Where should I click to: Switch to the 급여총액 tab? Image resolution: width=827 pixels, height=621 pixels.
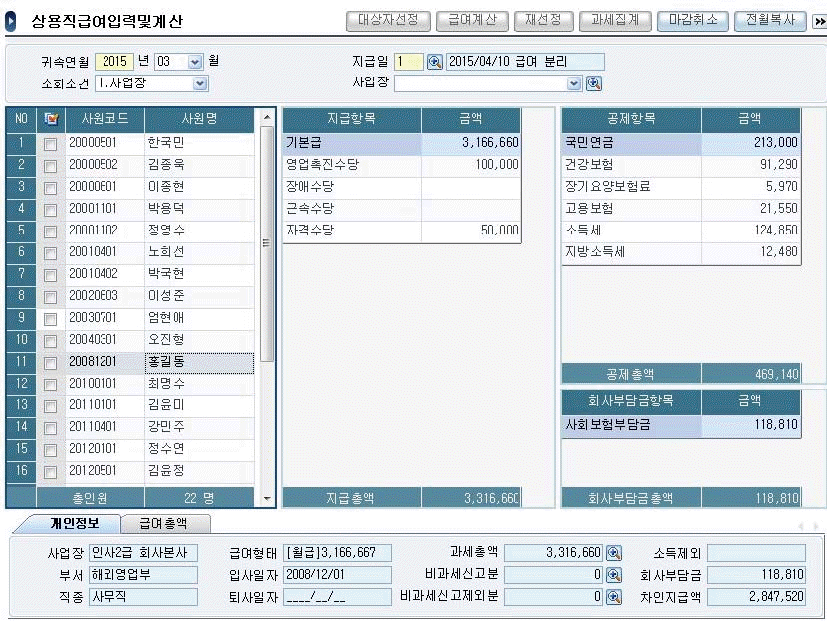coord(165,523)
